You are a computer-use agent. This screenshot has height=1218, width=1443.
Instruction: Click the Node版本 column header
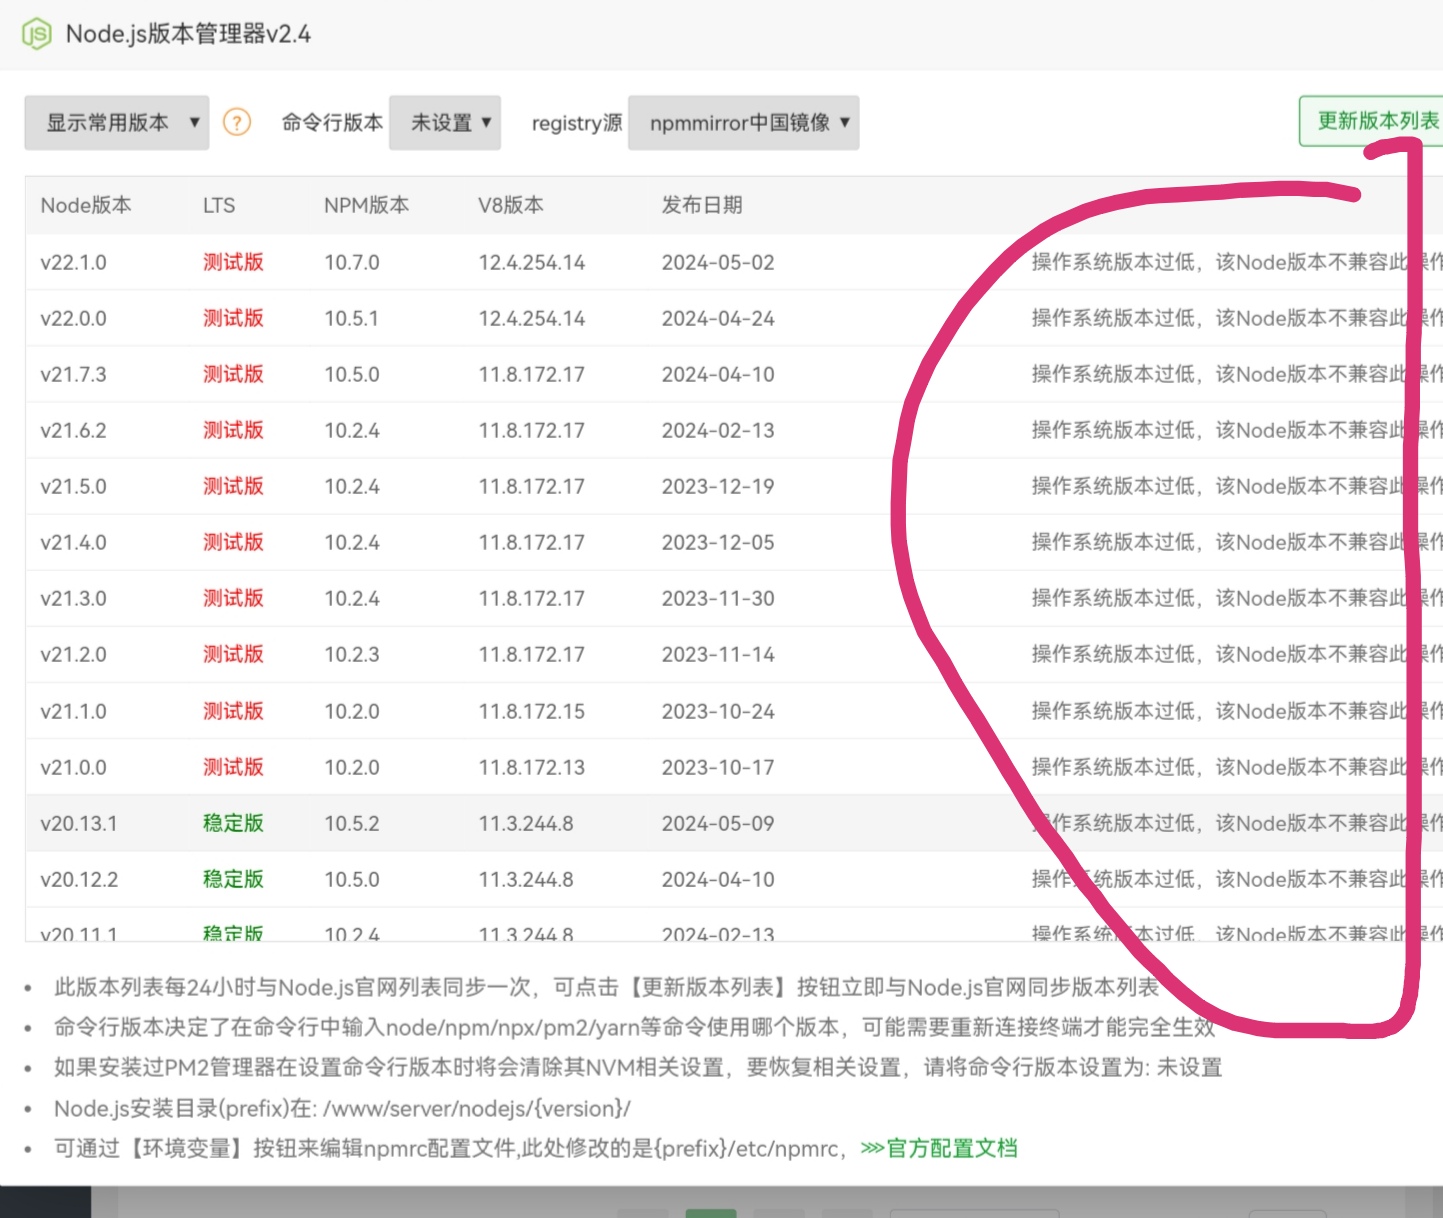point(86,205)
